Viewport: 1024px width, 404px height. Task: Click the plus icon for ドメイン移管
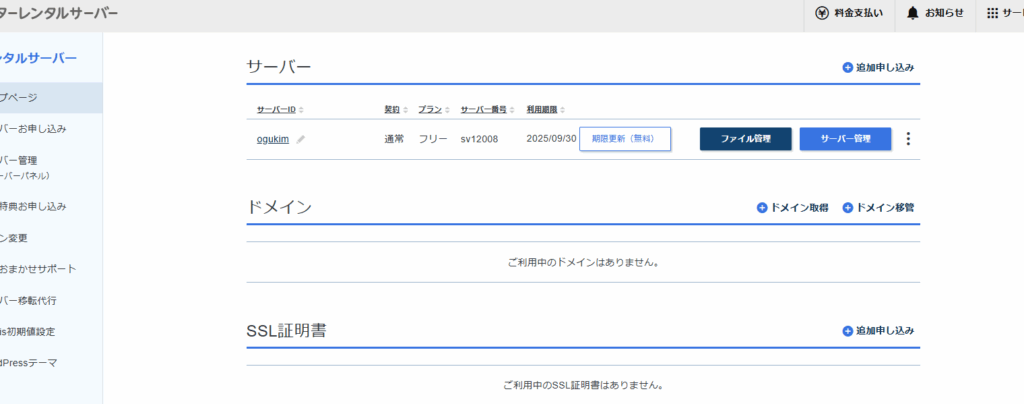click(x=848, y=208)
